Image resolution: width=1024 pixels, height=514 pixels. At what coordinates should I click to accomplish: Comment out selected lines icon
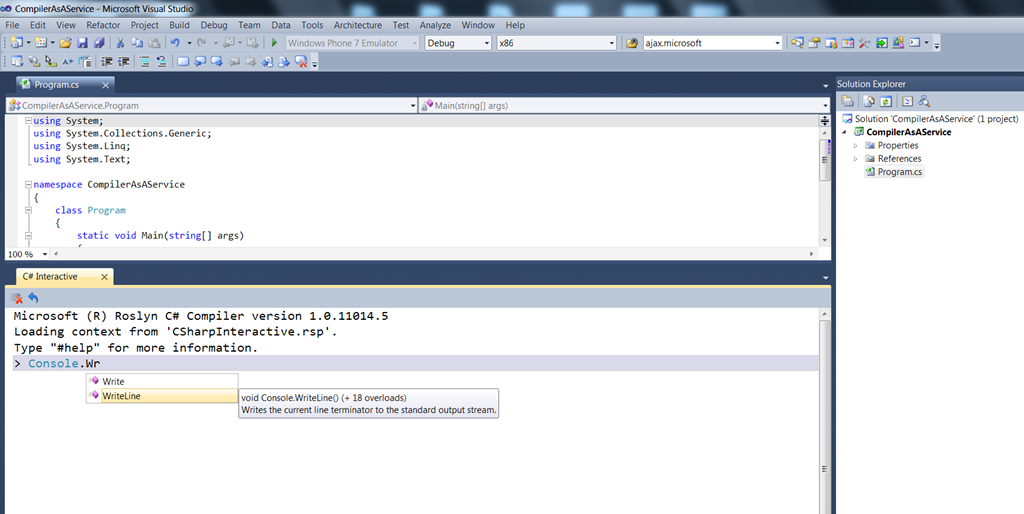[144, 61]
